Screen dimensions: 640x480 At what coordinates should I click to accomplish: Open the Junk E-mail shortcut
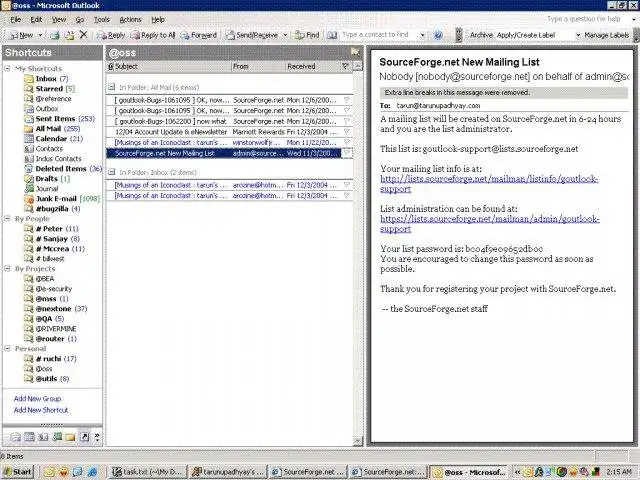[62, 199]
